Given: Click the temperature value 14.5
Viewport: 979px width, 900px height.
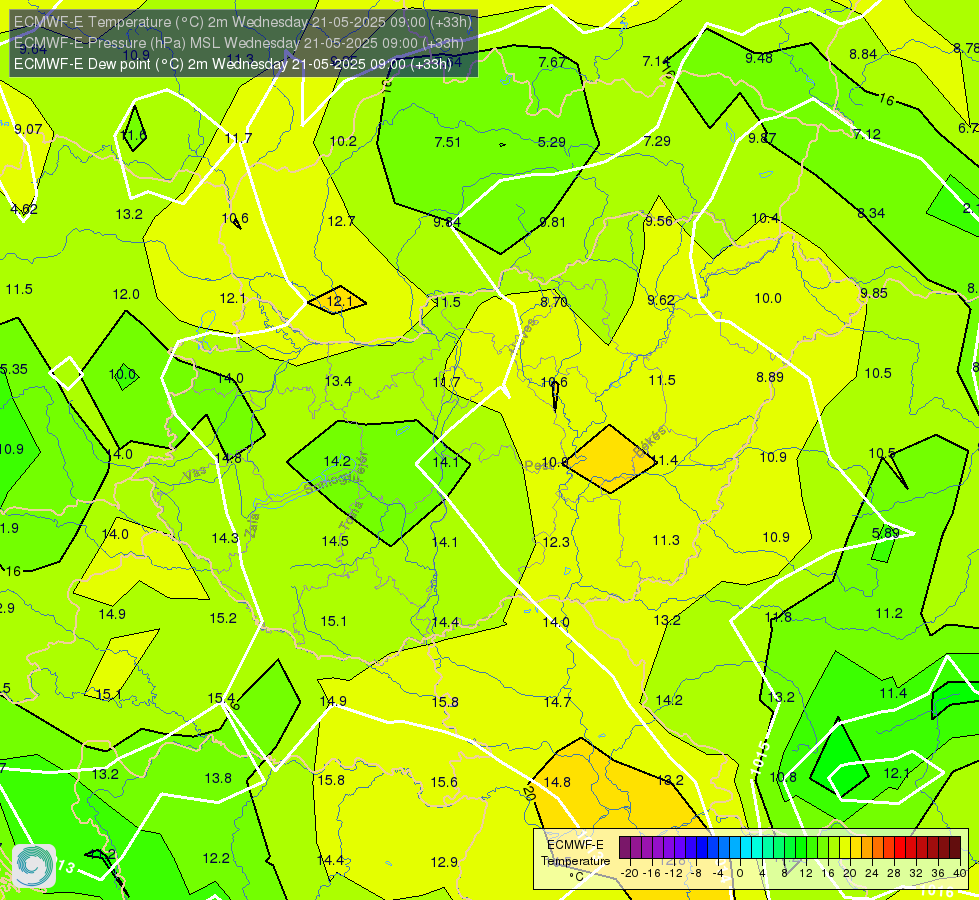Looking at the screenshot, I should [x=335, y=541].
